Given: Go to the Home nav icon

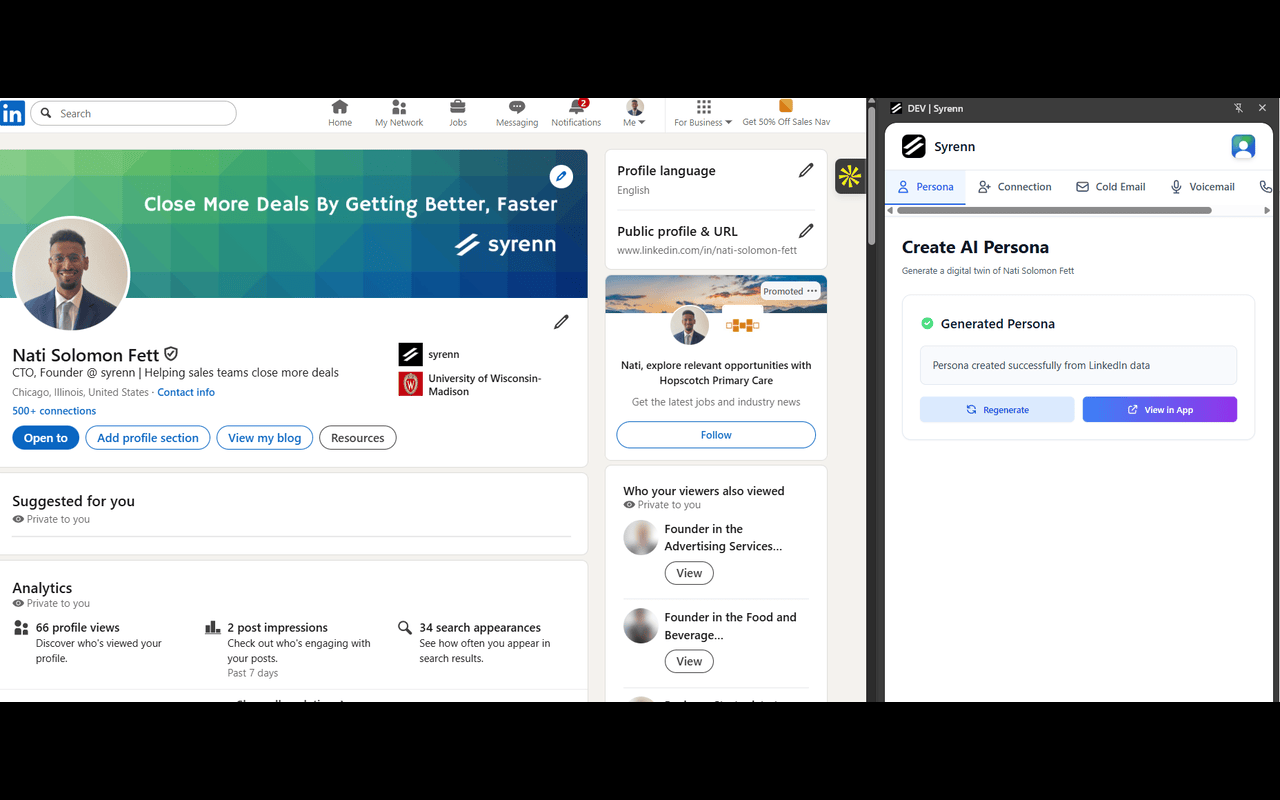Looking at the screenshot, I should click(x=340, y=113).
